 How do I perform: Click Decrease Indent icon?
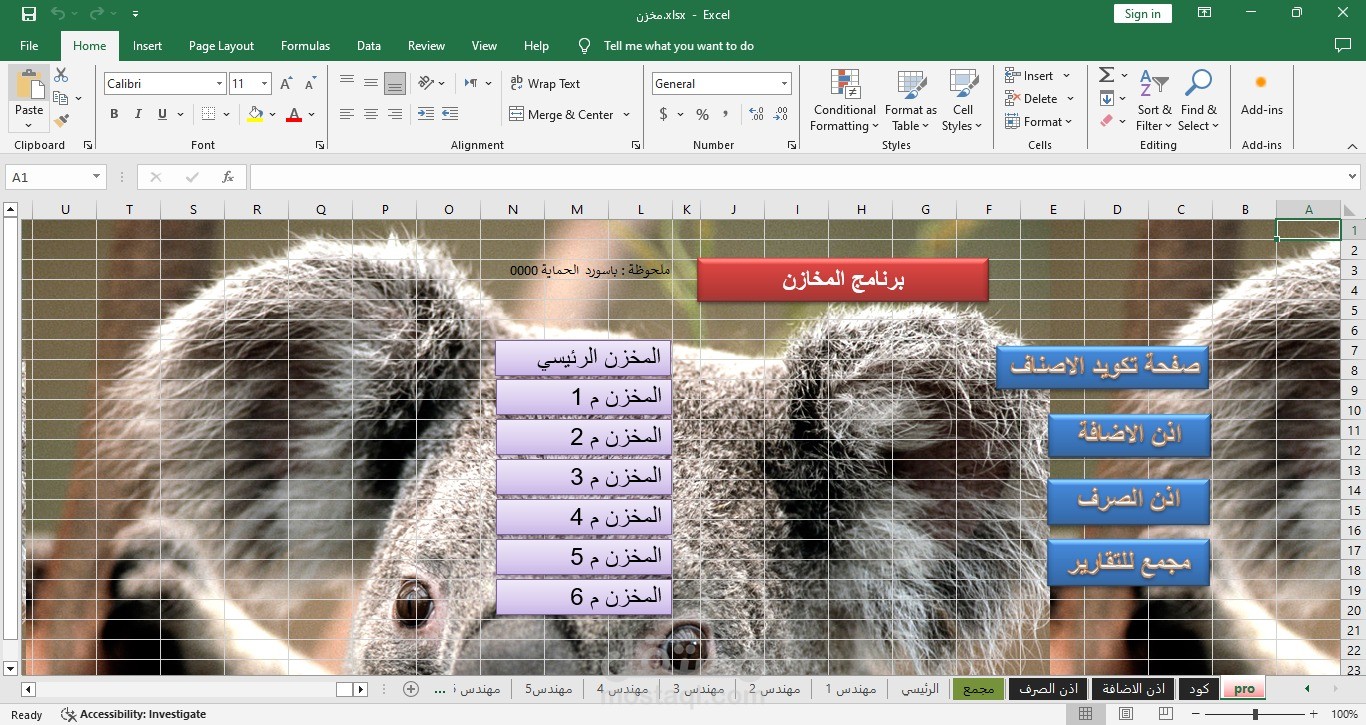coord(426,114)
